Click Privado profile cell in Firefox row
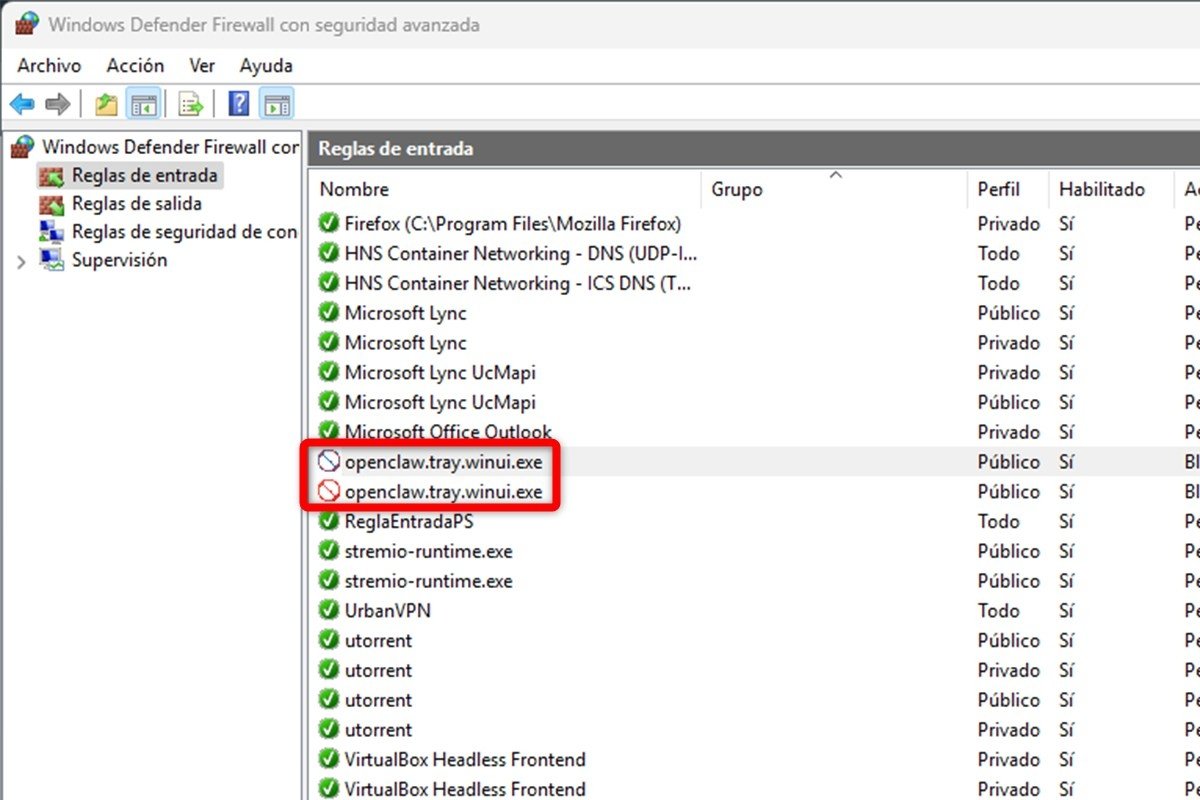Image resolution: width=1200 pixels, height=800 pixels. (x=1008, y=223)
